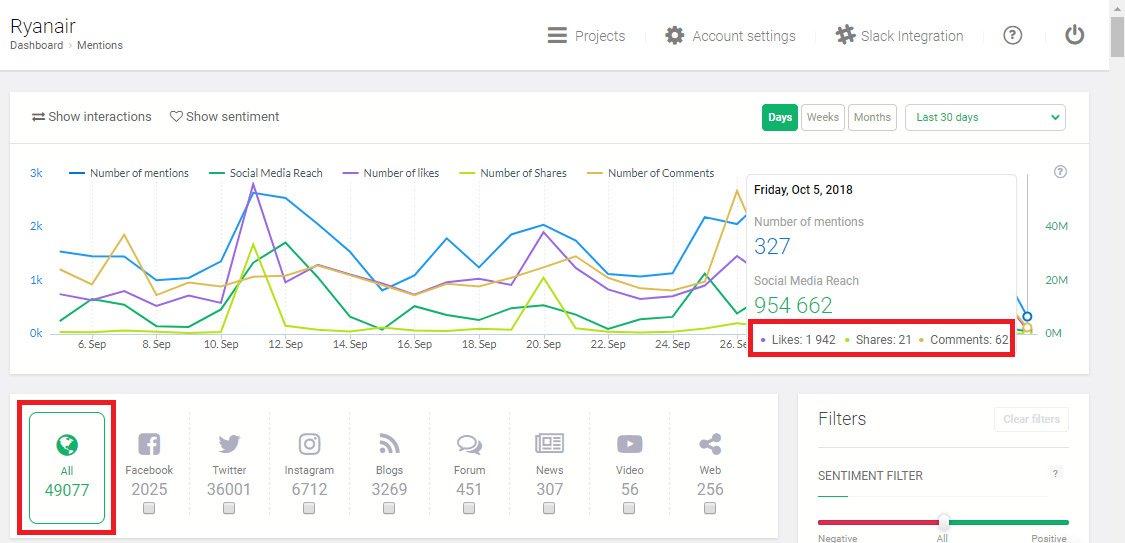Image resolution: width=1125 pixels, height=543 pixels.
Task: Open the Projects hamburger icon
Action: [557, 35]
